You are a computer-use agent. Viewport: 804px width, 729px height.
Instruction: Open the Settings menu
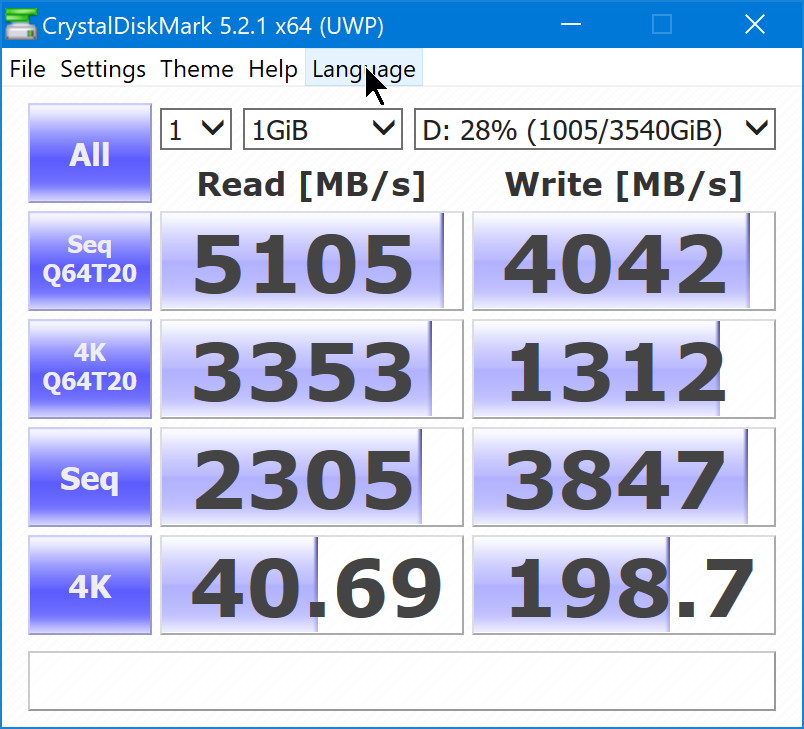102,69
